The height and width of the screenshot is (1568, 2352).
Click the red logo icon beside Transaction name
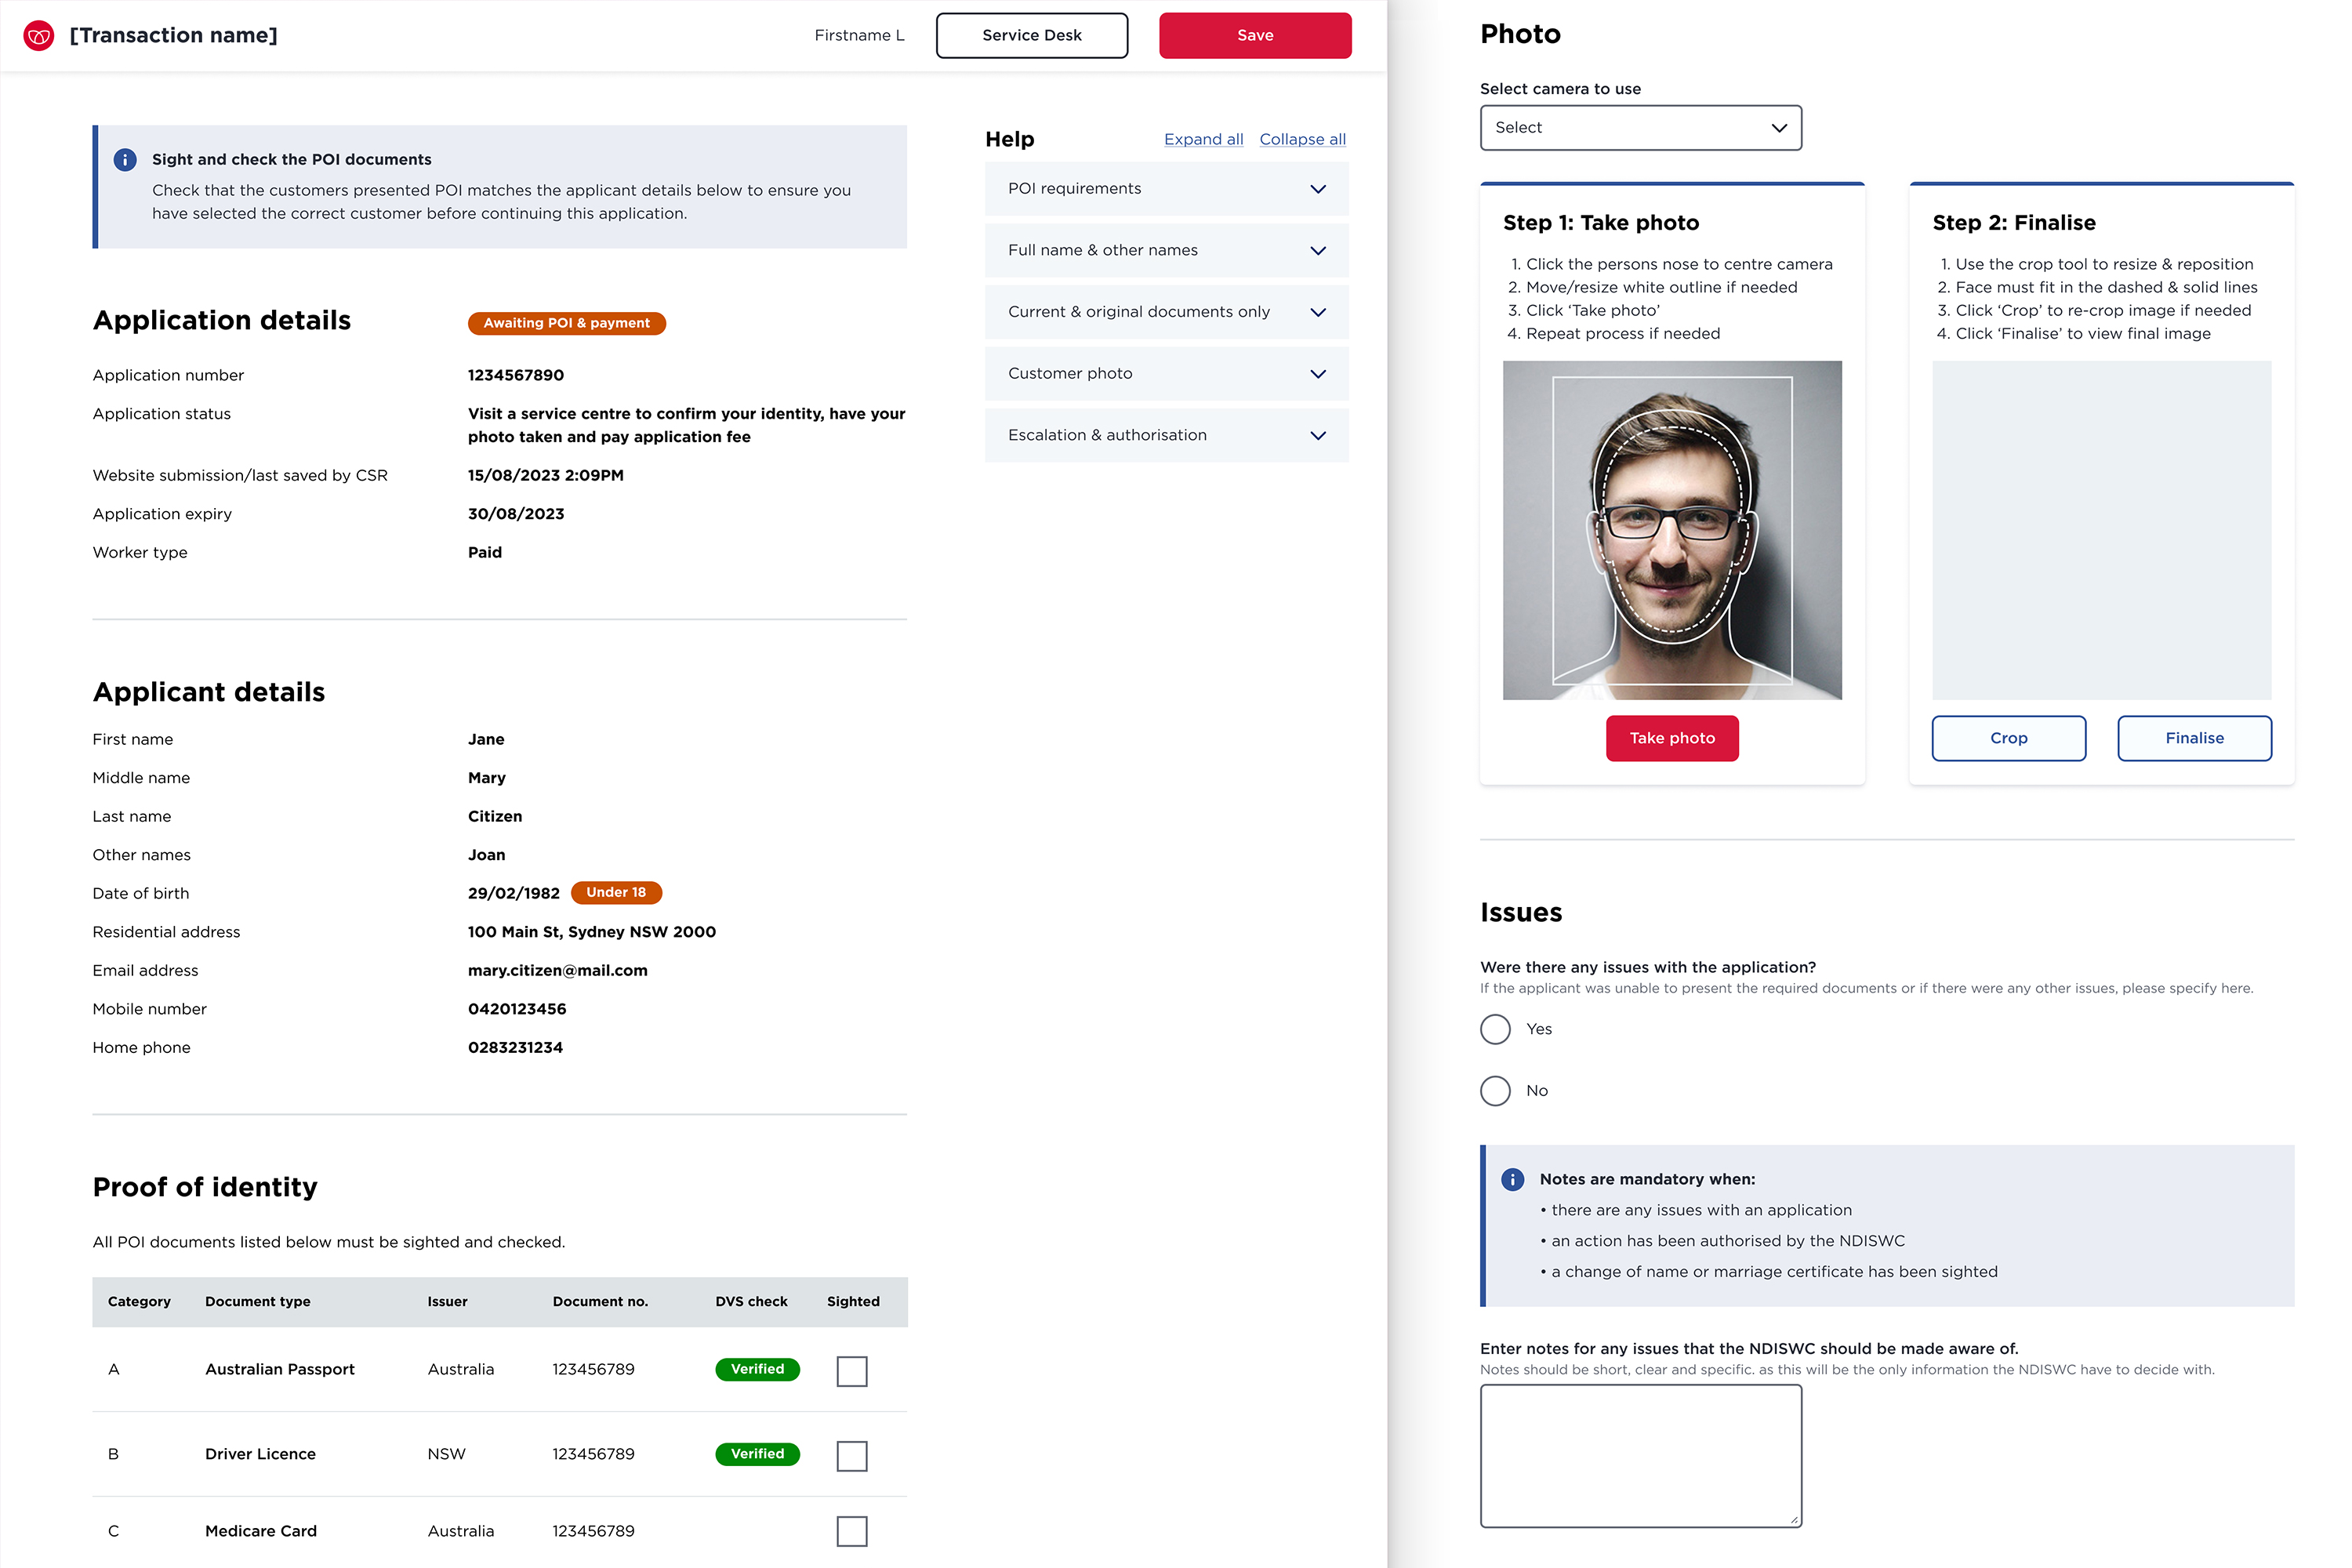(39, 36)
